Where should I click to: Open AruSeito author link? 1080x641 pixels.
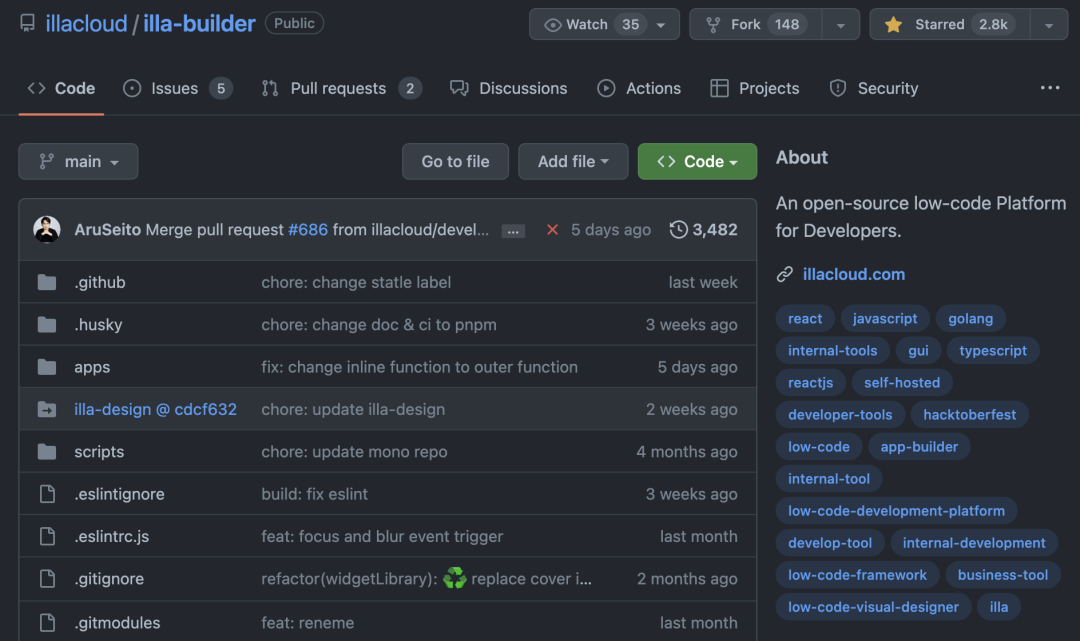(107, 229)
